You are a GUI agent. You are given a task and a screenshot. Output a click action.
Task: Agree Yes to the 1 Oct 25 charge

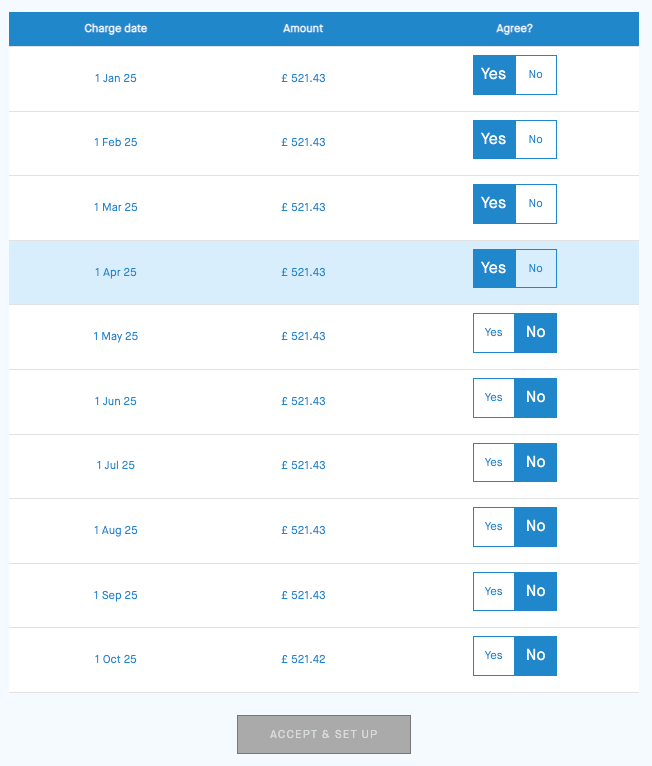[493, 656]
